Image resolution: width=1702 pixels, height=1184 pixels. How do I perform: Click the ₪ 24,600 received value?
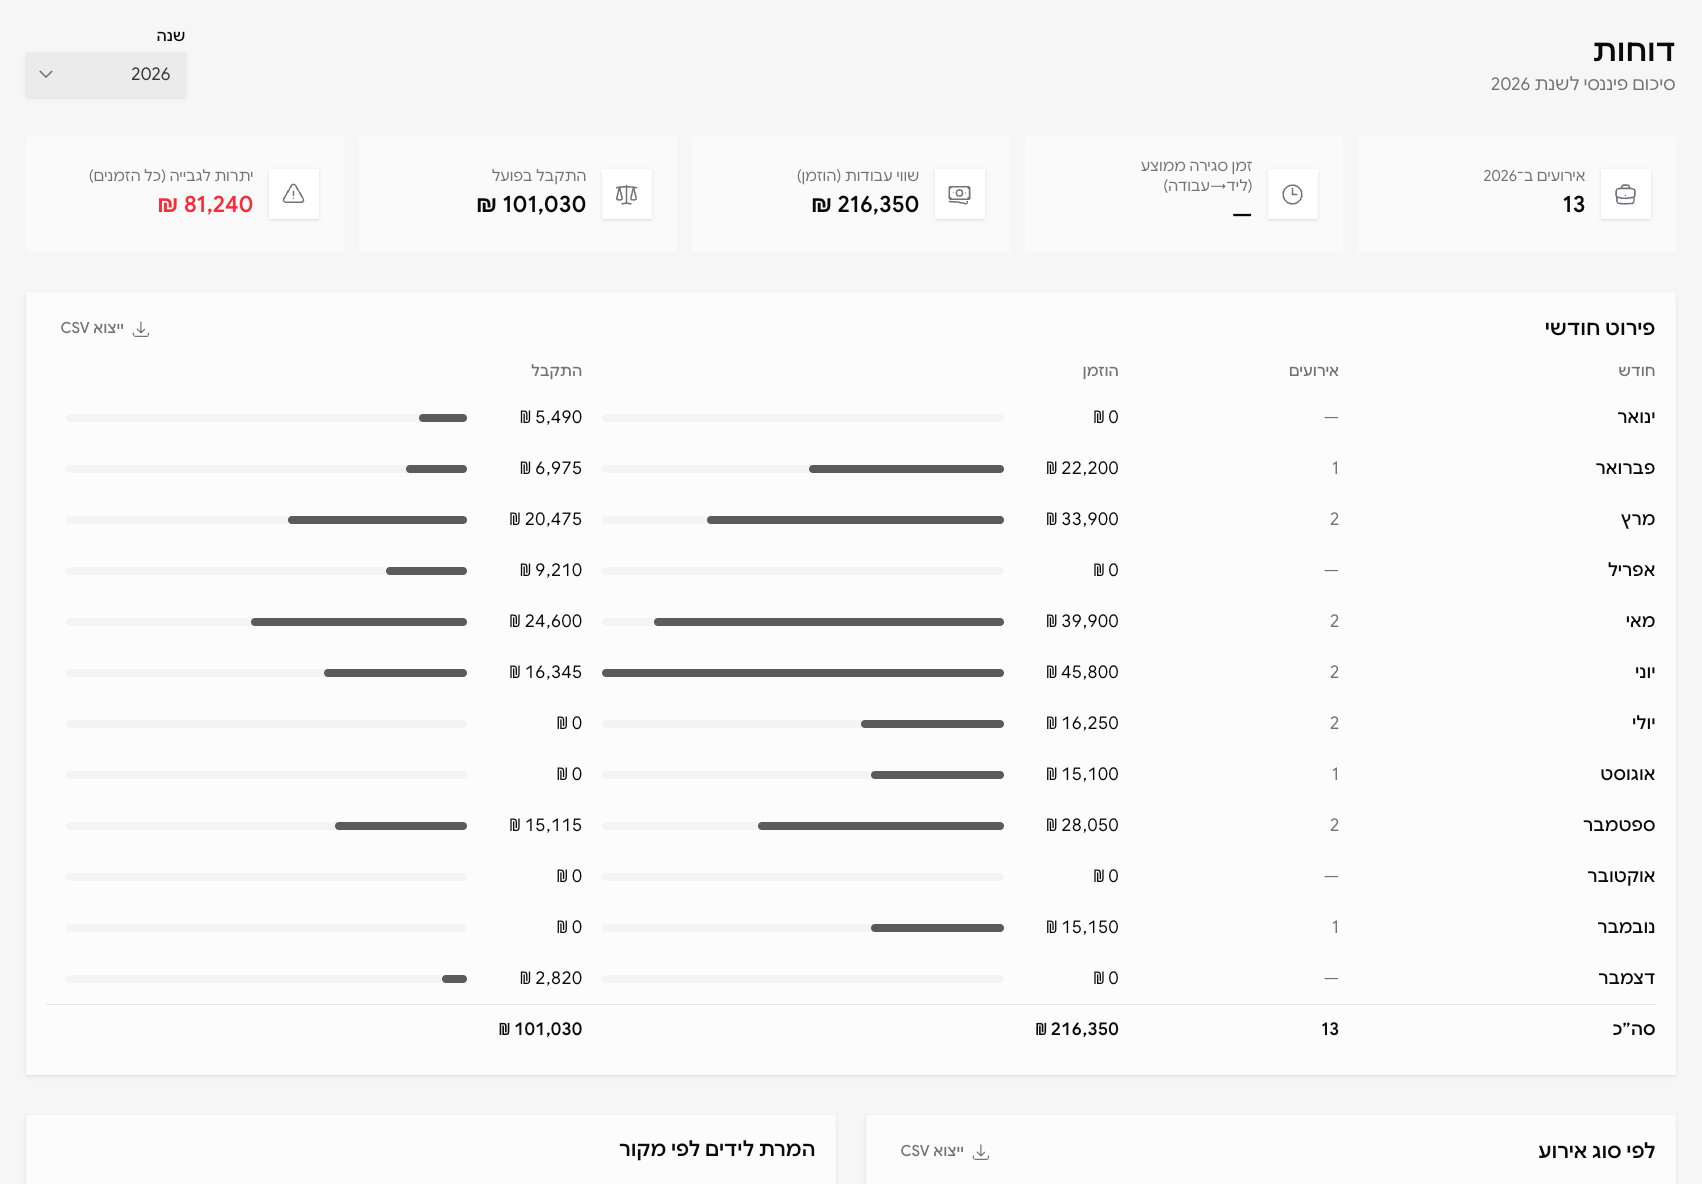pos(545,621)
